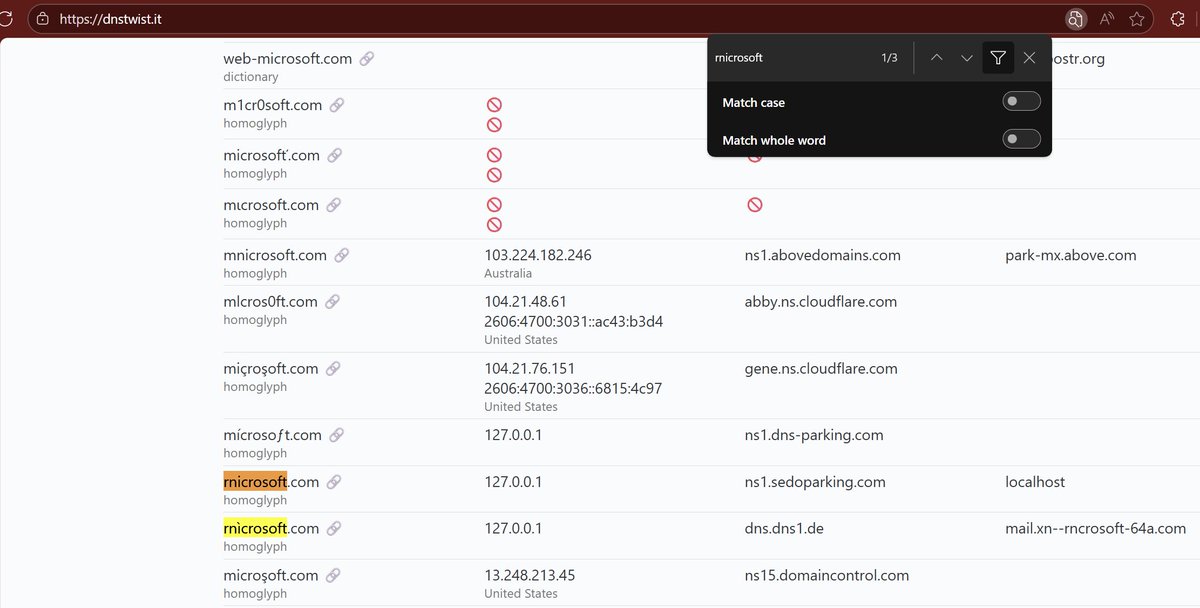Close the find on page bar
The image size is (1200, 608).
tap(1029, 58)
